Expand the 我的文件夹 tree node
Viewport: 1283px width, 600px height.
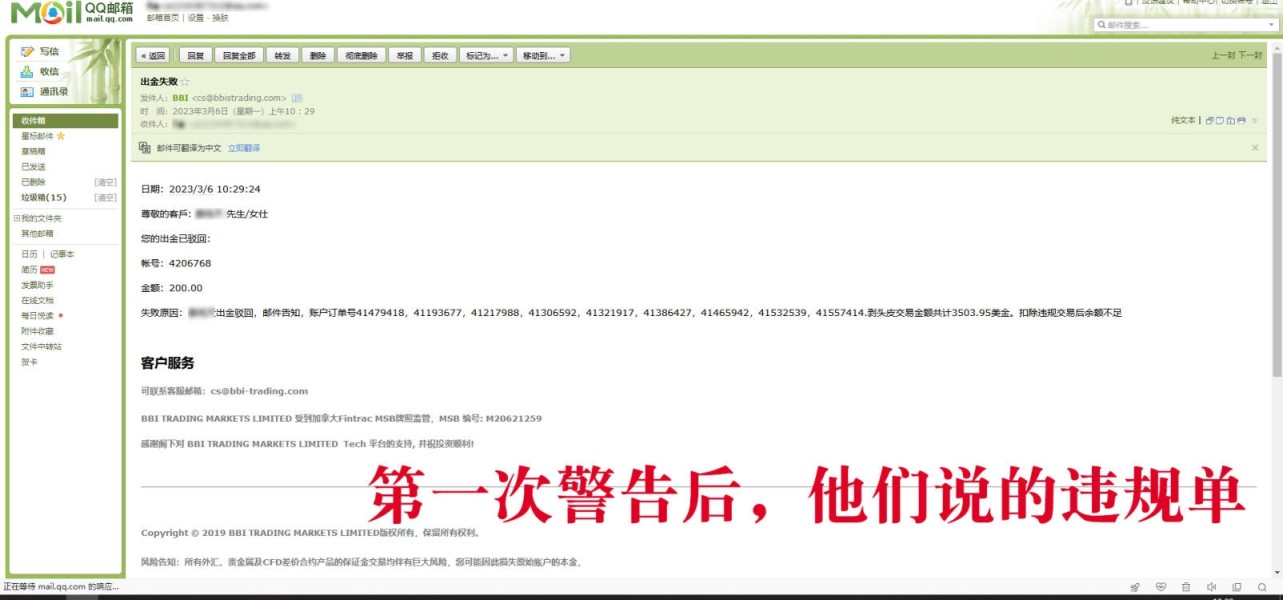(x=16, y=218)
